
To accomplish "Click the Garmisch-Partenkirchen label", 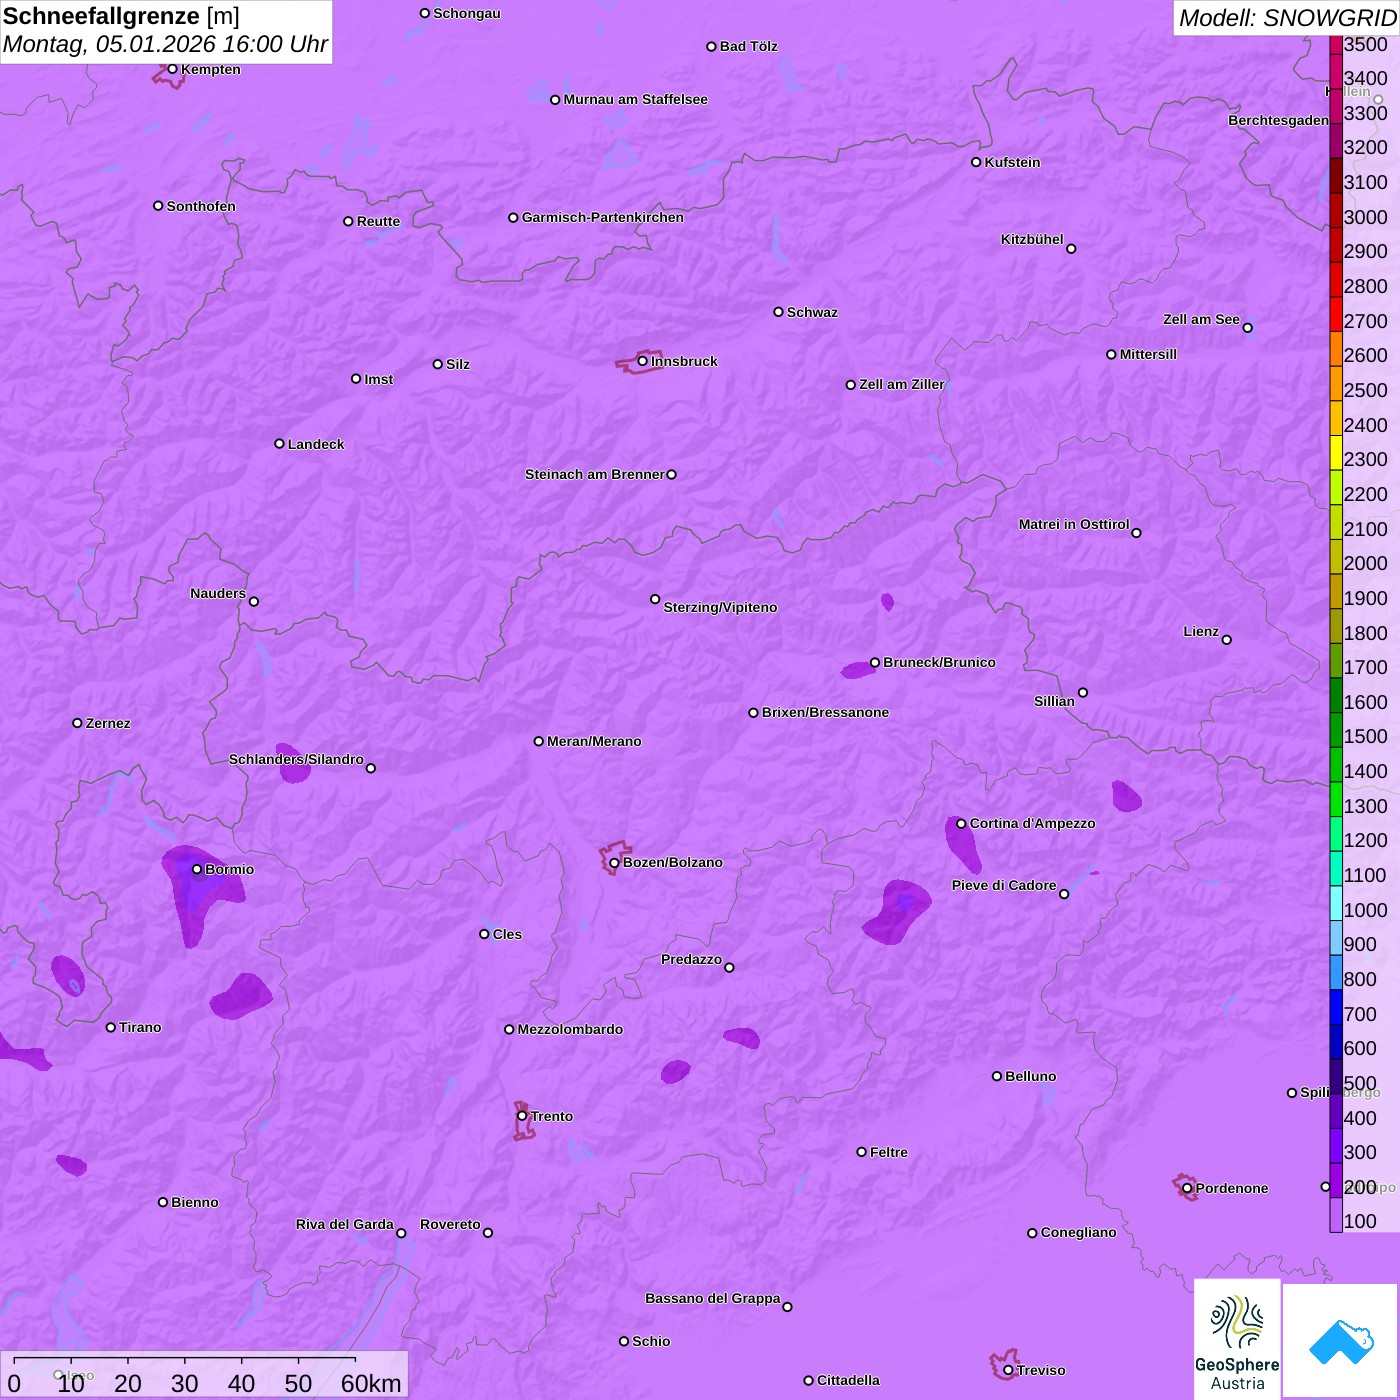I will tap(603, 217).
